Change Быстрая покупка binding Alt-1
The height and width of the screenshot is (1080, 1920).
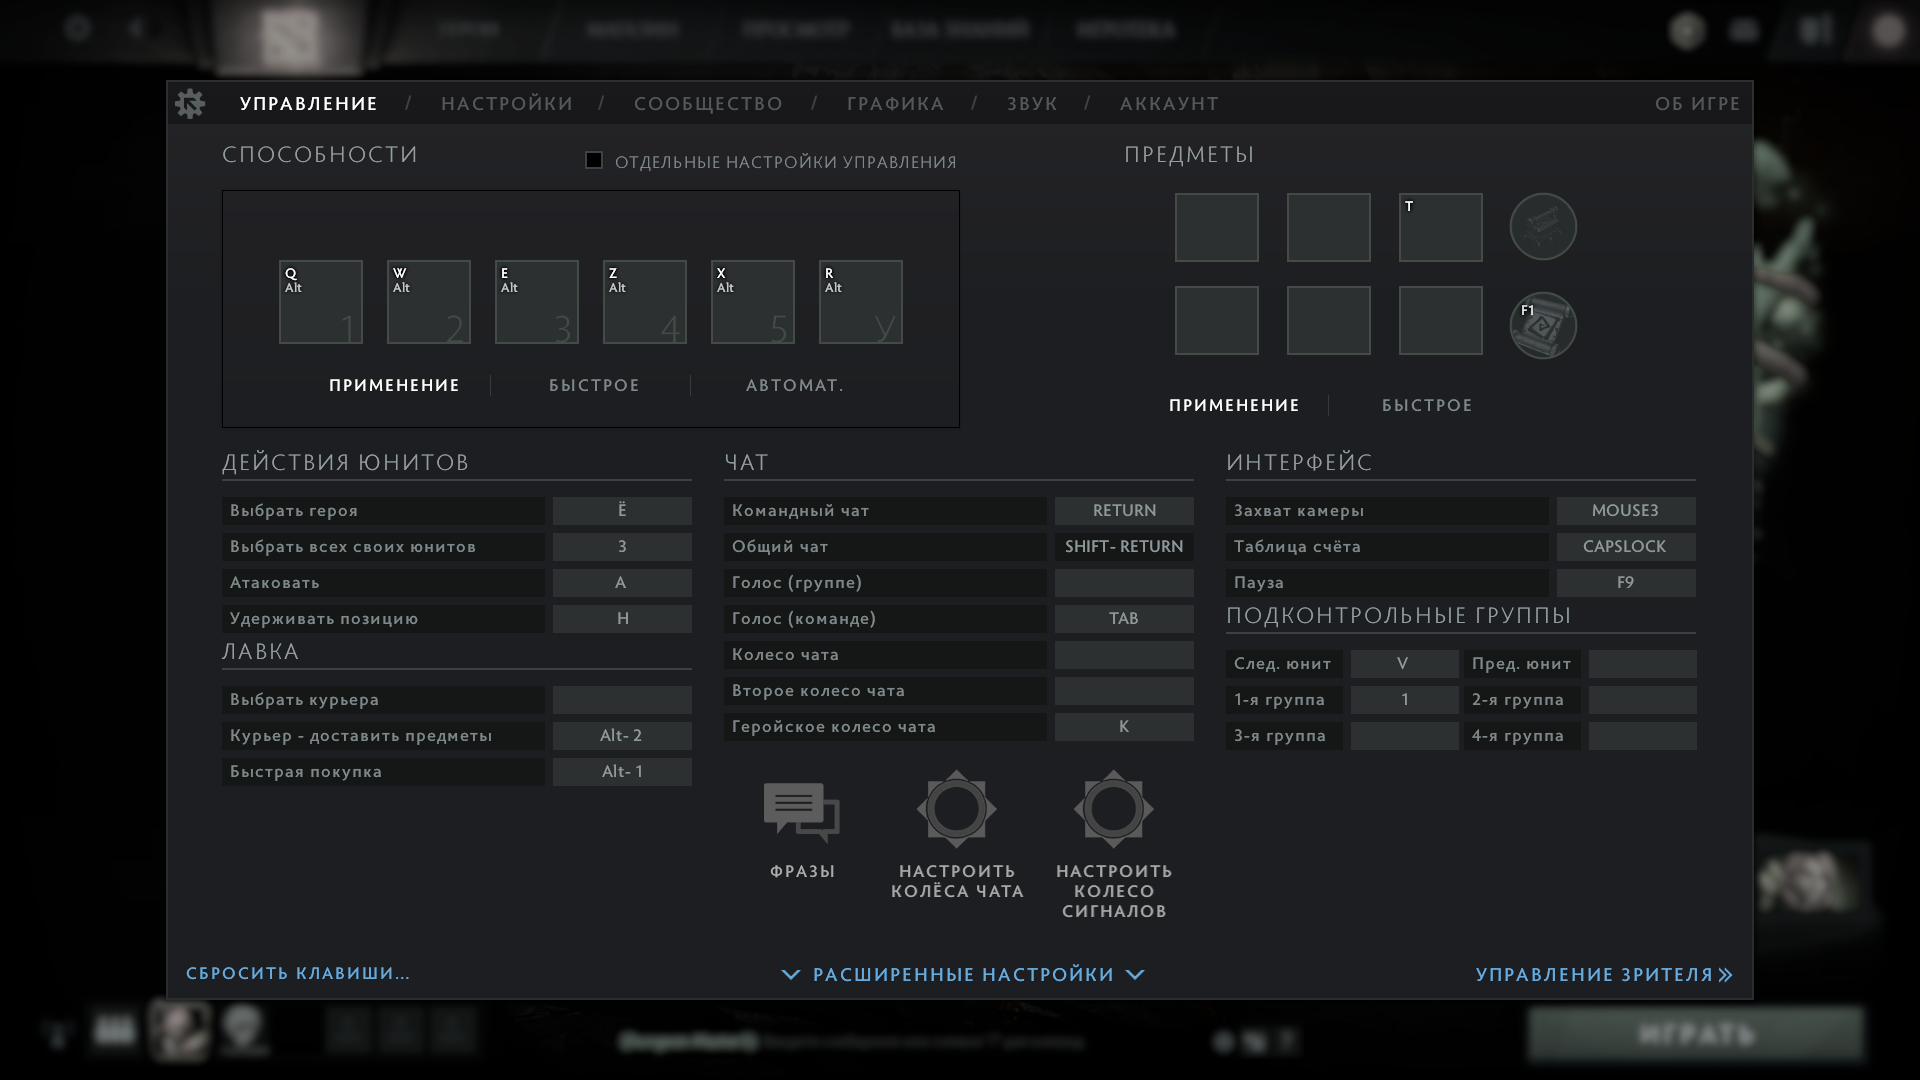click(622, 772)
